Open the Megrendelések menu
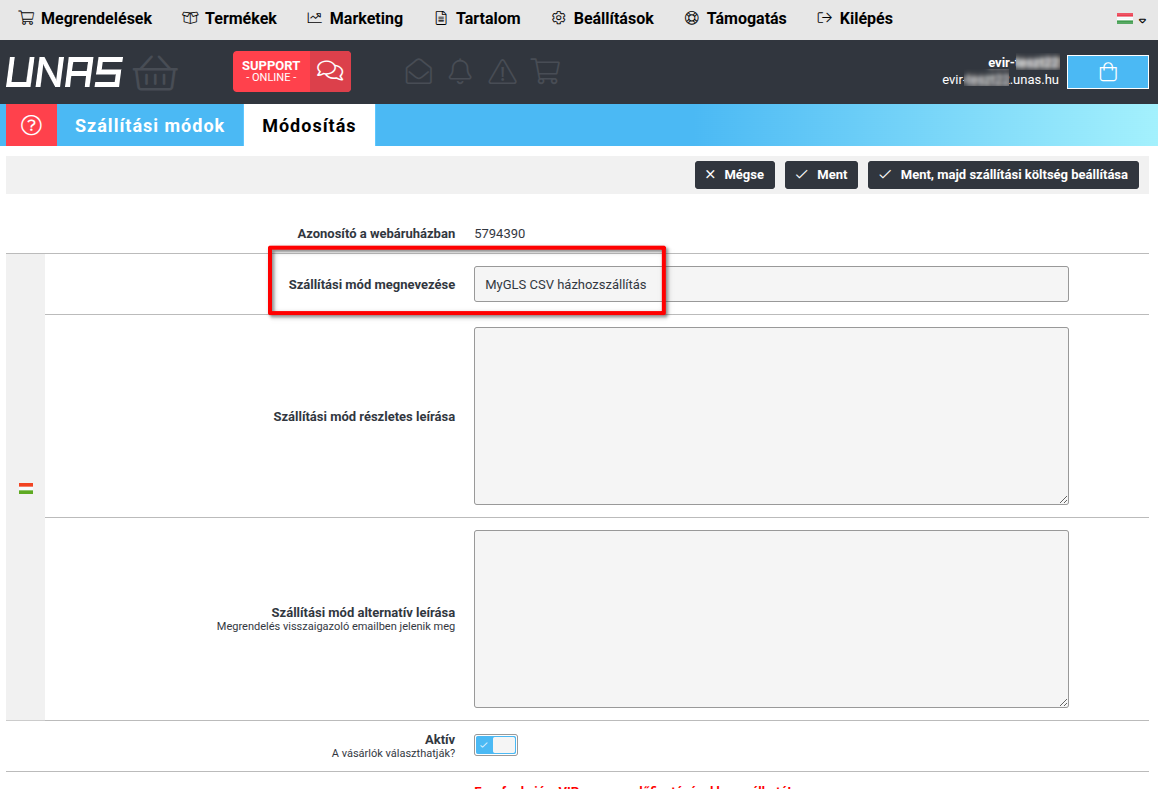 point(85,18)
